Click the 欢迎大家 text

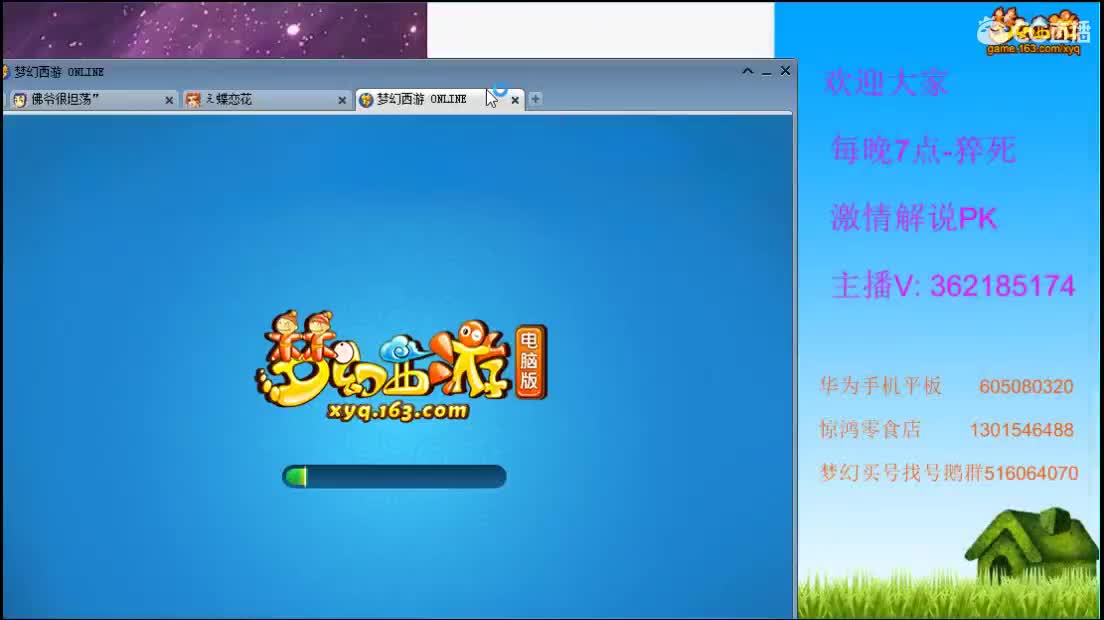click(886, 82)
